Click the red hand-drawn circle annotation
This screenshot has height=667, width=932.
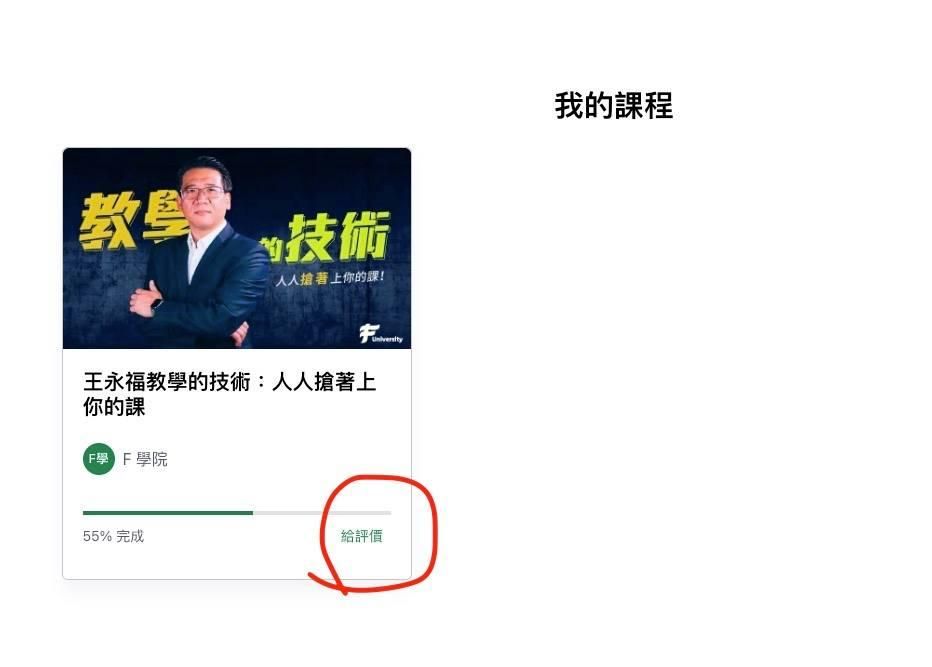click(374, 533)
